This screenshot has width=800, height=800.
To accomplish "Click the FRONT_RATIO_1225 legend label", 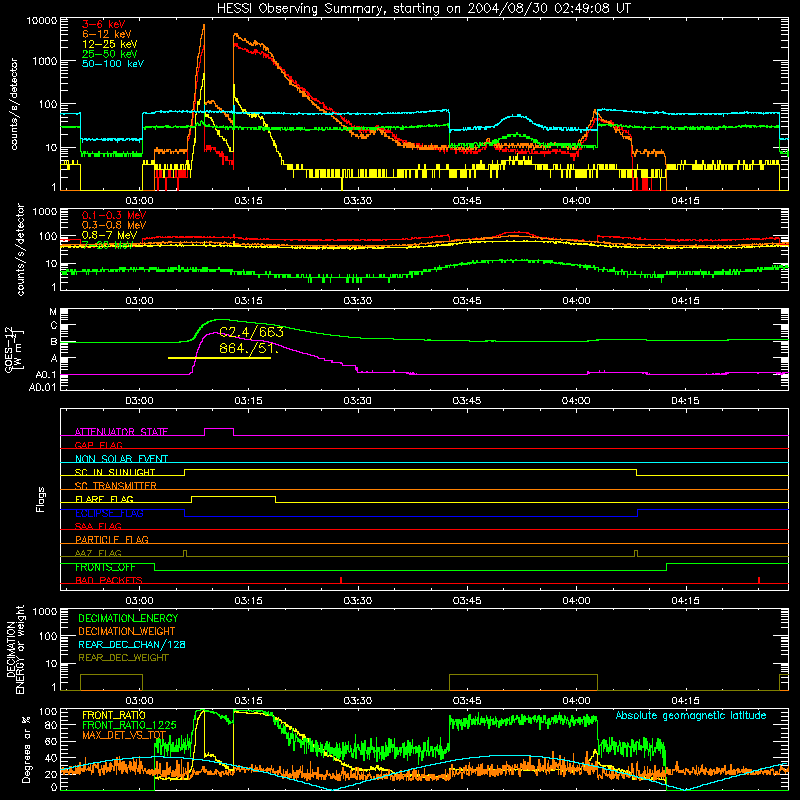I will 129,725.
